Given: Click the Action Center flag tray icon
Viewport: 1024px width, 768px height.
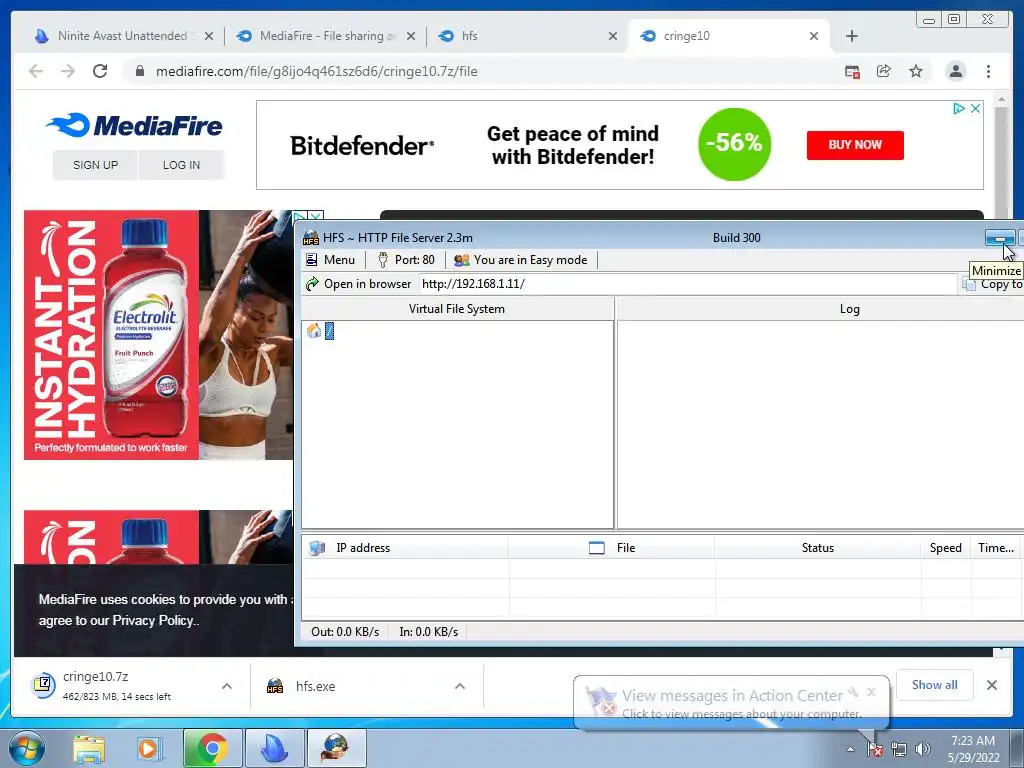Looking at the screenshot, I should (x=874, y=749).
